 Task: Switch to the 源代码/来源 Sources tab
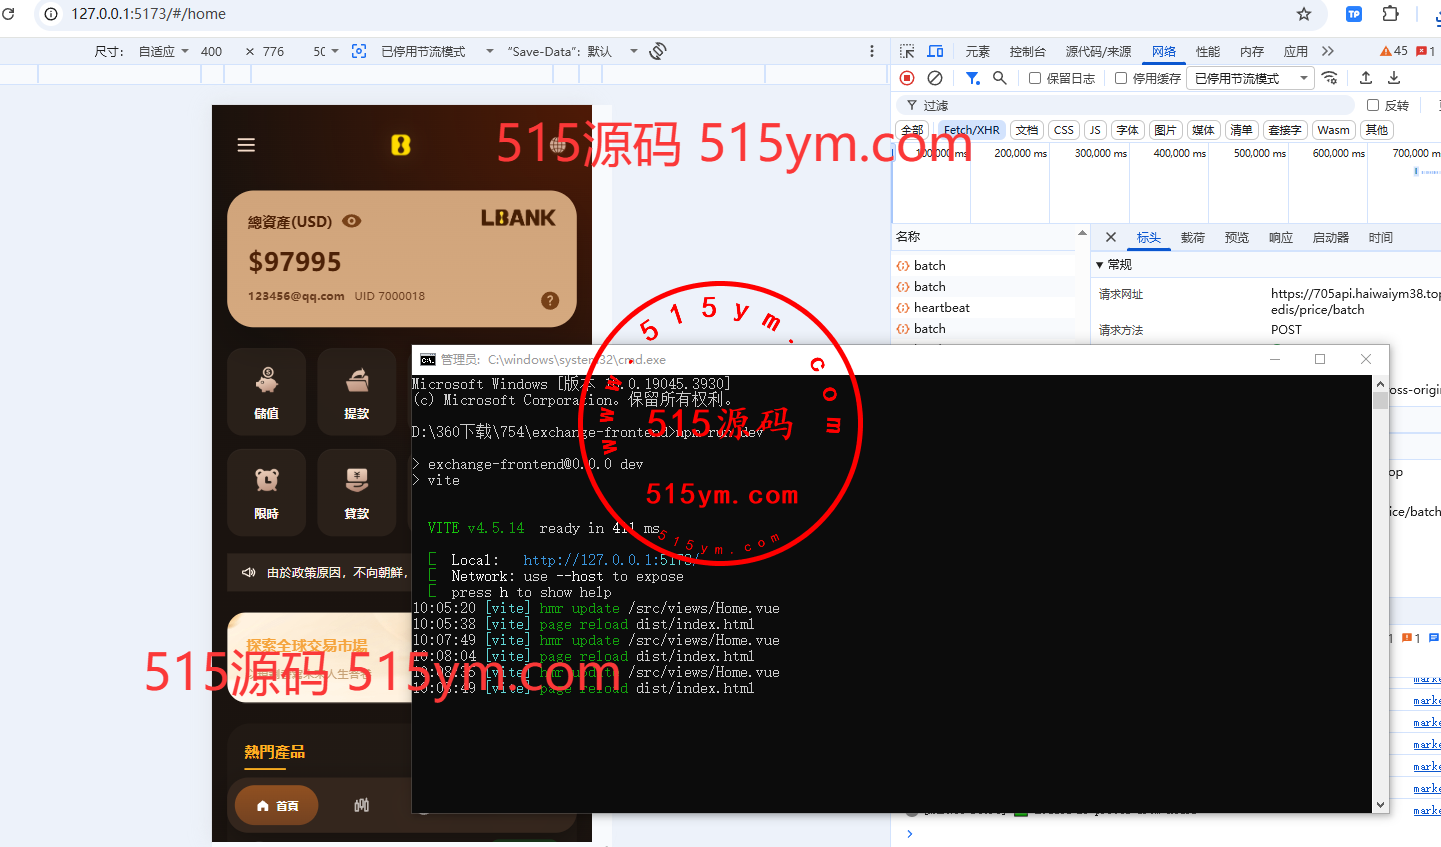click(1098, 51)
